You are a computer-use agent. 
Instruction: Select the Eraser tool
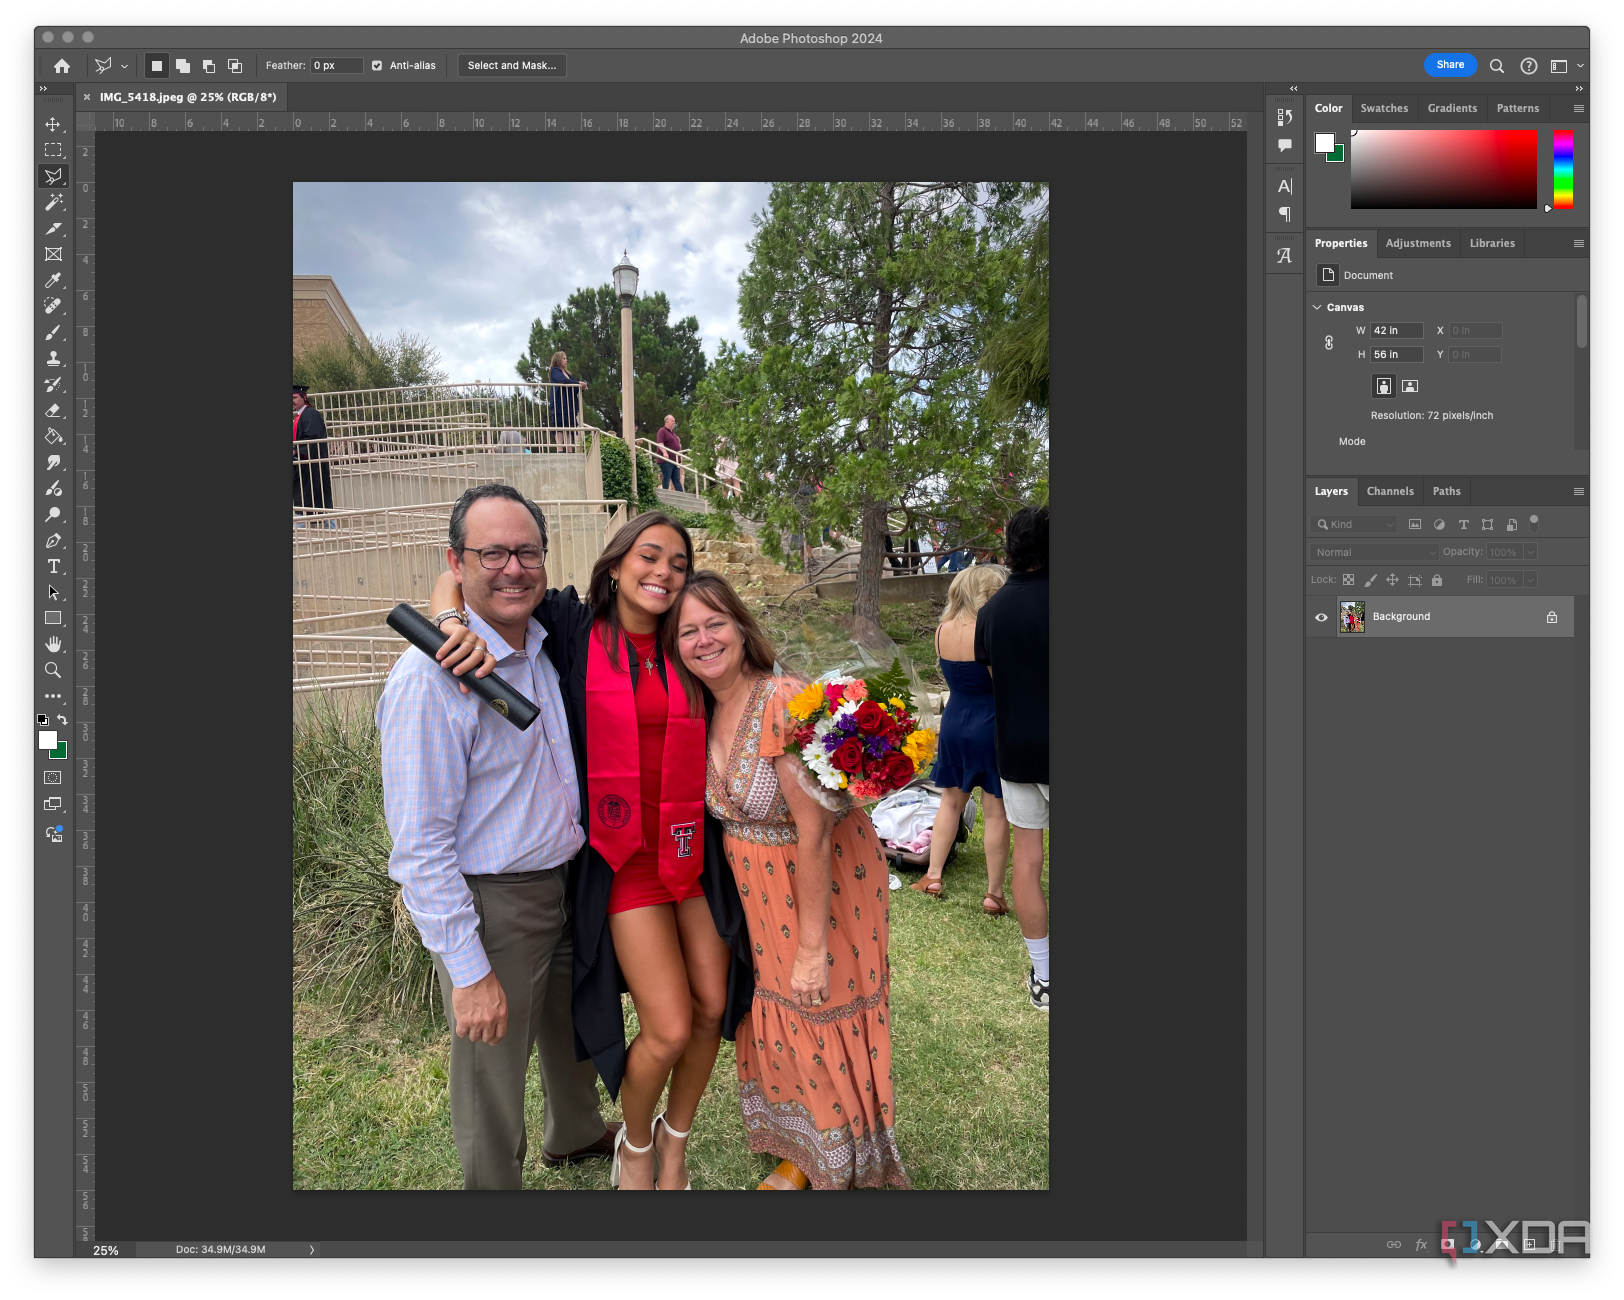pos(53,410)
